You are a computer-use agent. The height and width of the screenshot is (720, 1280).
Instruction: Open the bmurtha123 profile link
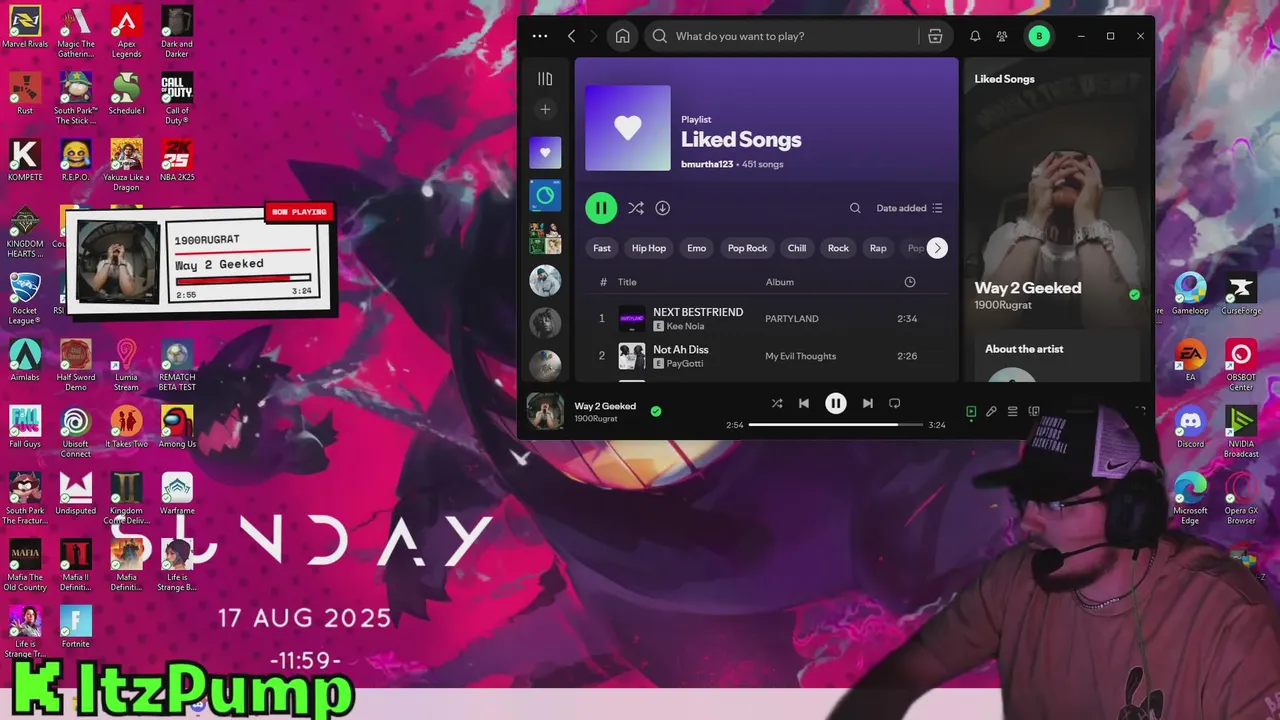click(x=707, y=164)
